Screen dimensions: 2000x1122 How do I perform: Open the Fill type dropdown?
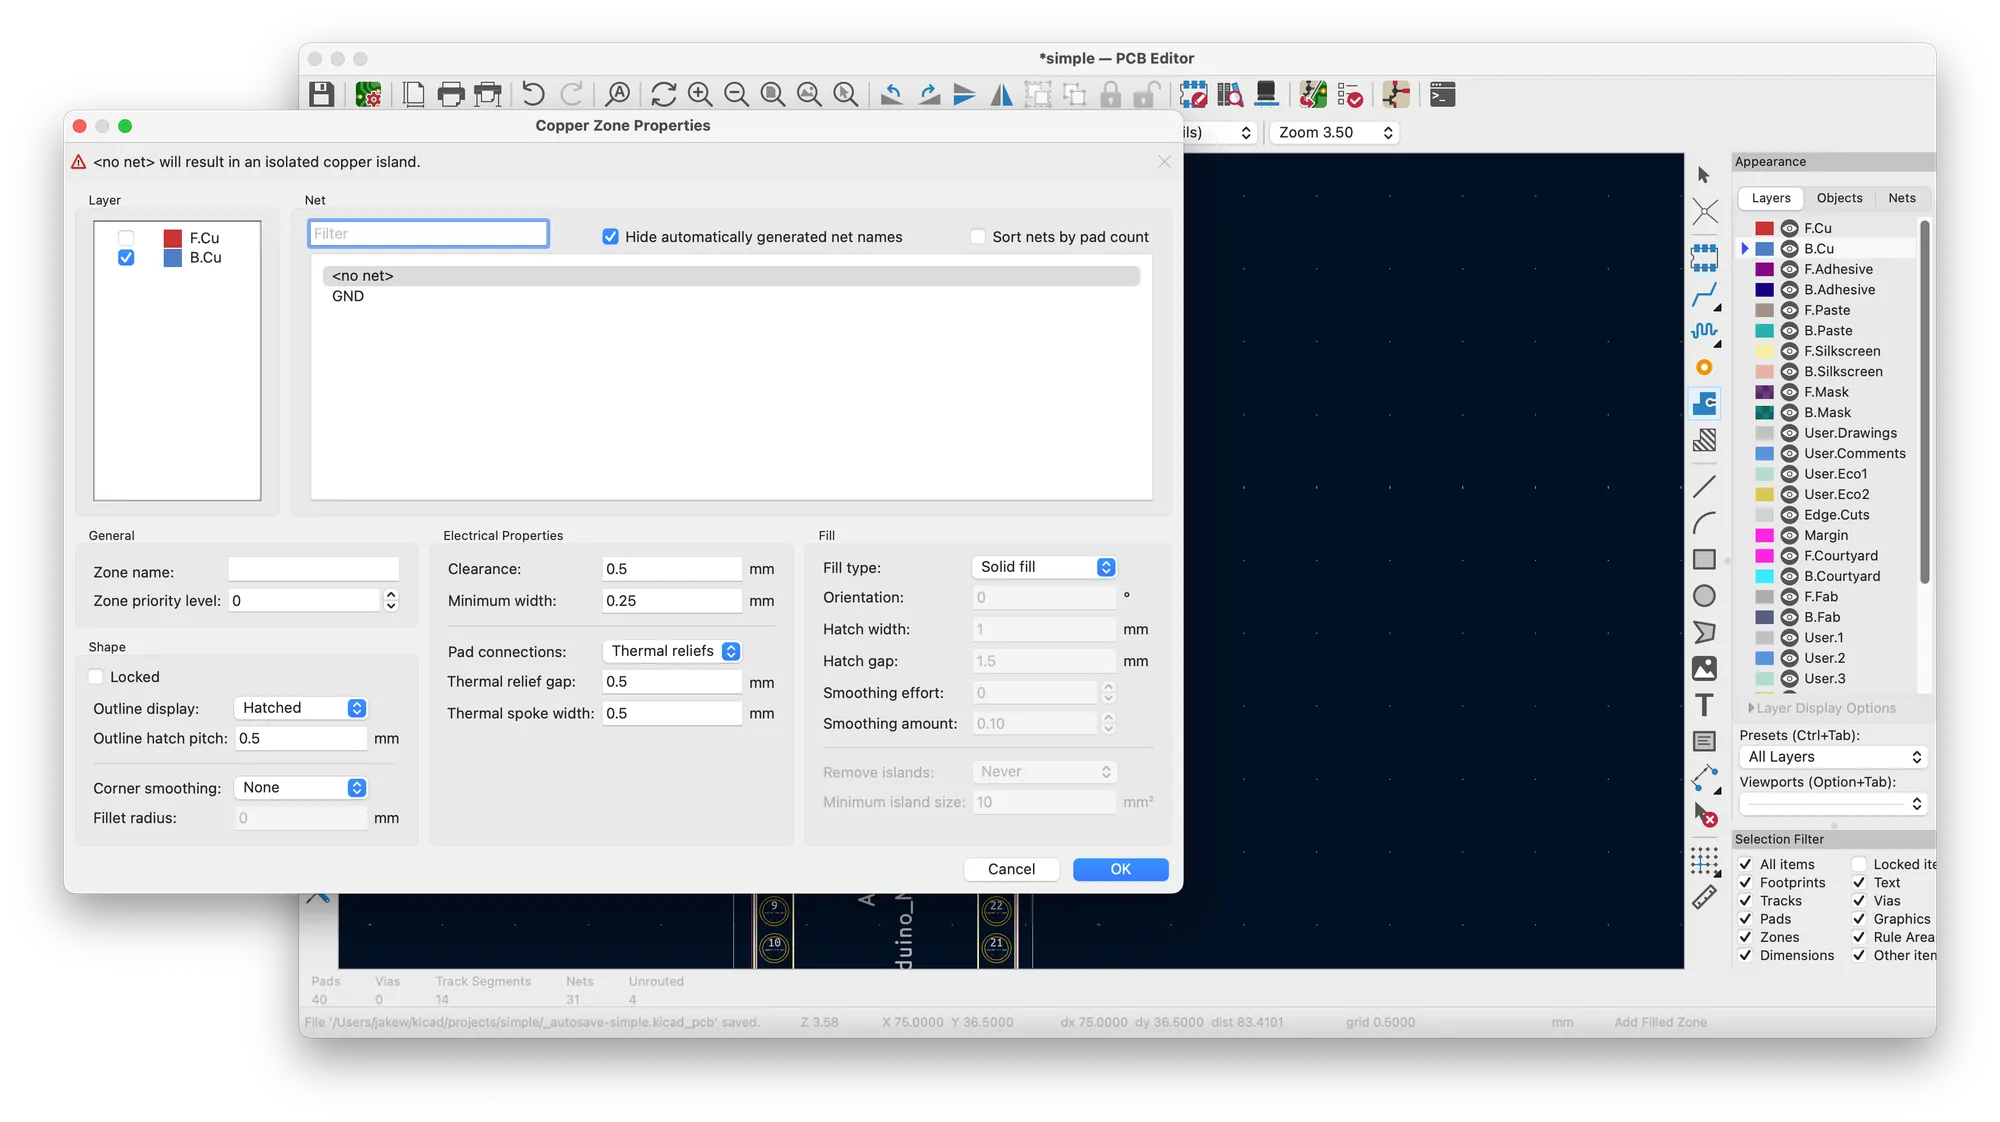coord(1044,567)
